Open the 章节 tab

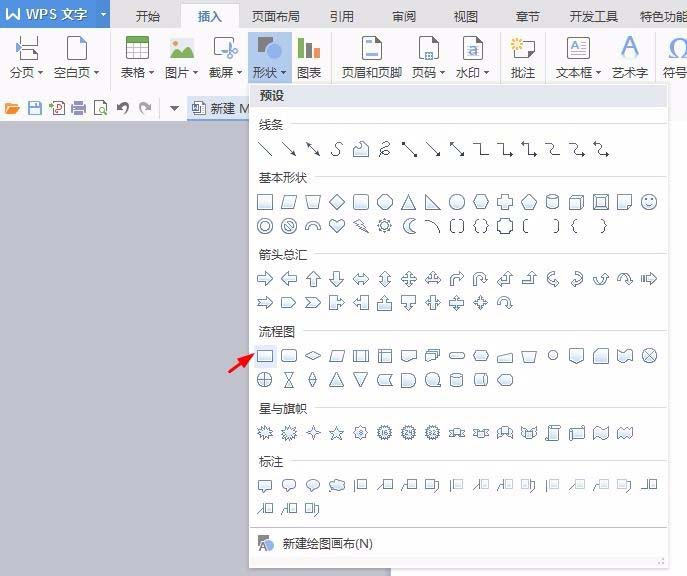(x=528, y=17)
